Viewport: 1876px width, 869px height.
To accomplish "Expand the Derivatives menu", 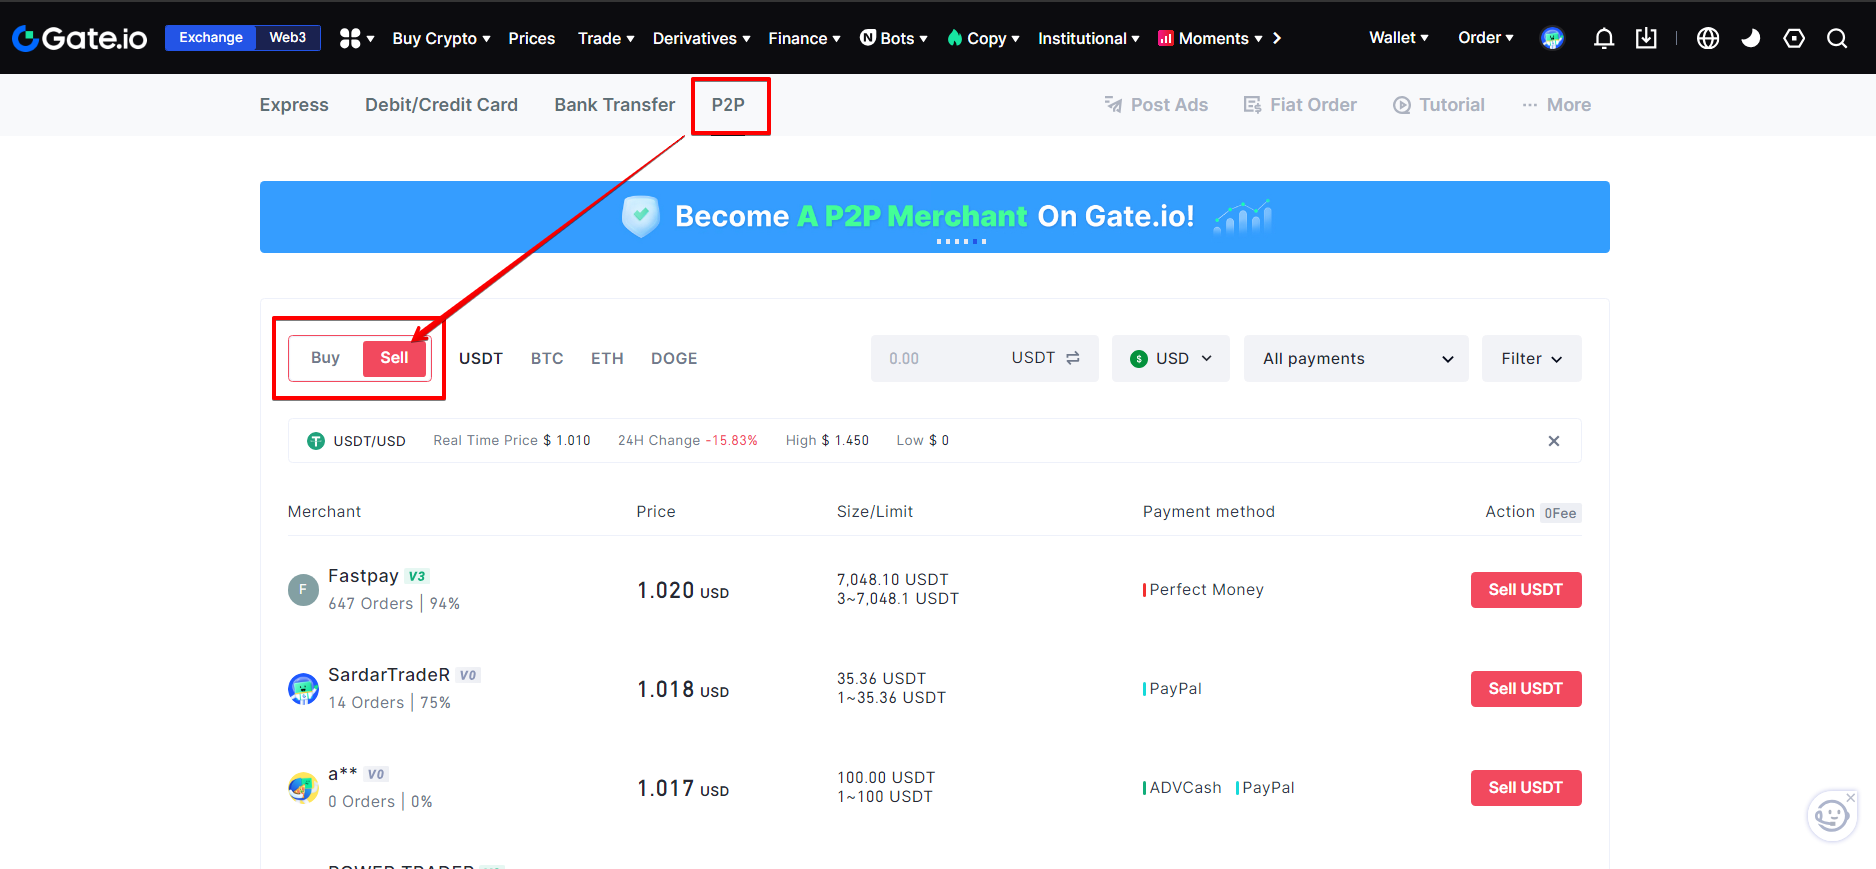I will [x=701, y=38].
